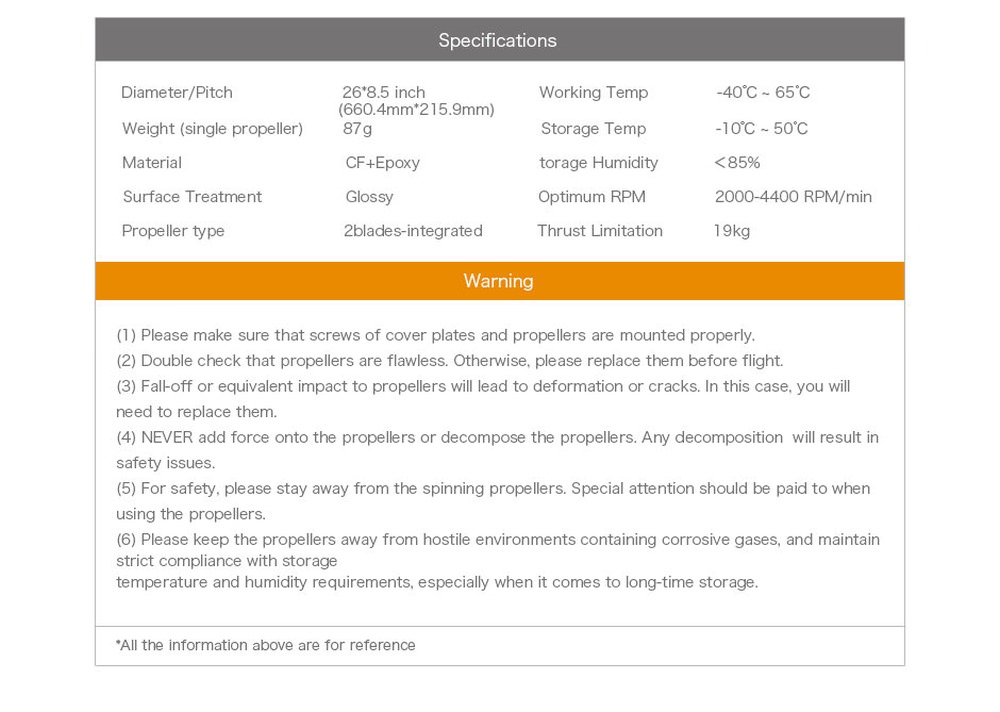Screen dimensions: 1000x712
Task: Click the Optimum RPM label
Action: 592,197
